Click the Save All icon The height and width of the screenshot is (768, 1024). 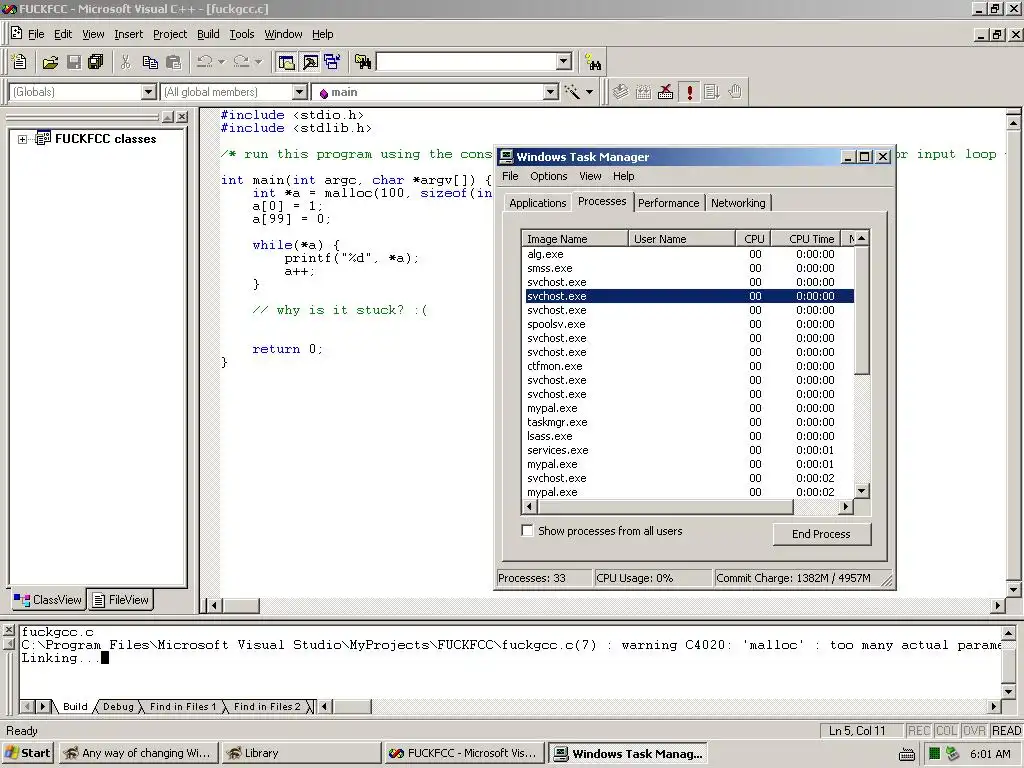click(96, 62)
